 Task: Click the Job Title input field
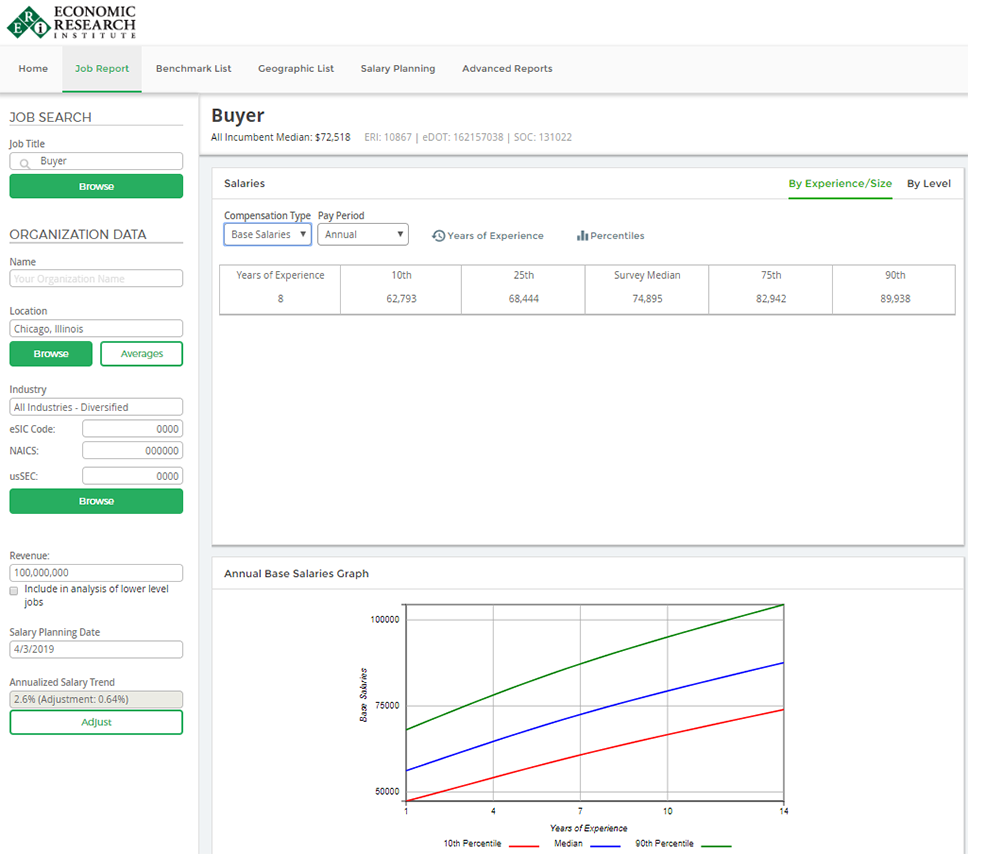click(x=96, y=161)
